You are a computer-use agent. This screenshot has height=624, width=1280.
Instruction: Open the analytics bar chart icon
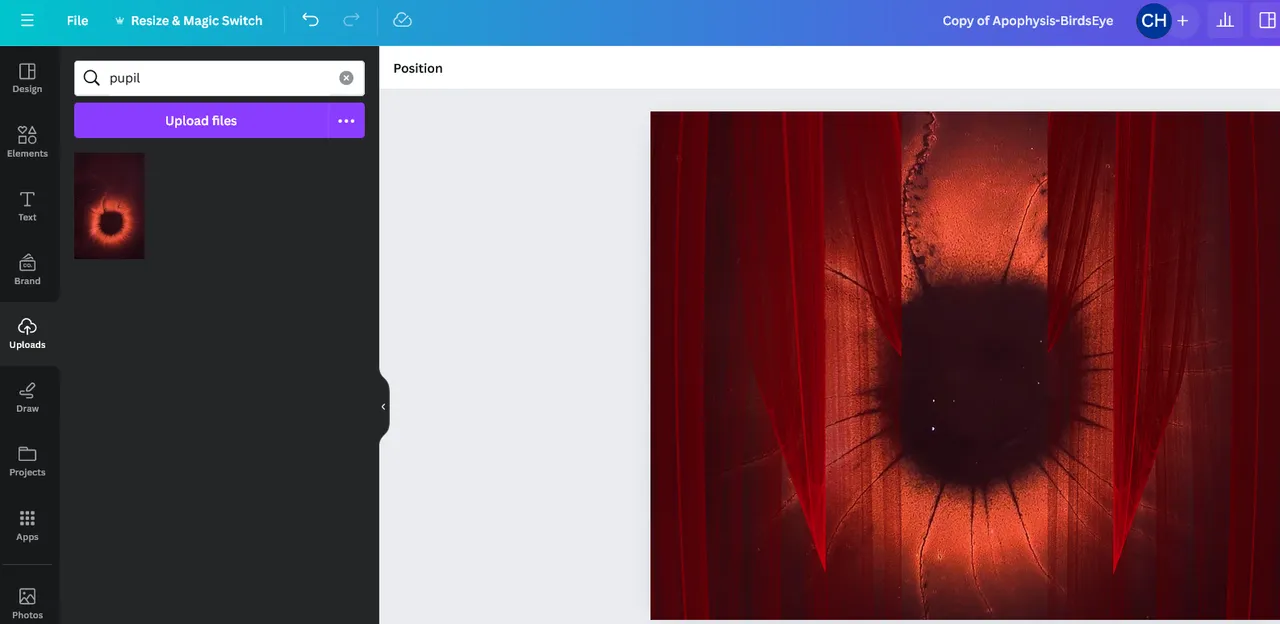[x=1224, y=20]
